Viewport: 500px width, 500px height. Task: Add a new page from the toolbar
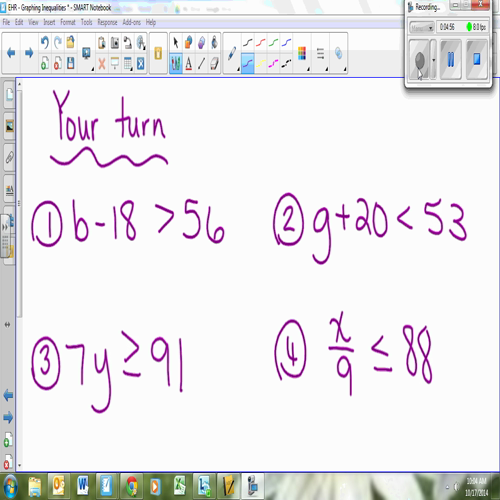click(x=45, y=63)
